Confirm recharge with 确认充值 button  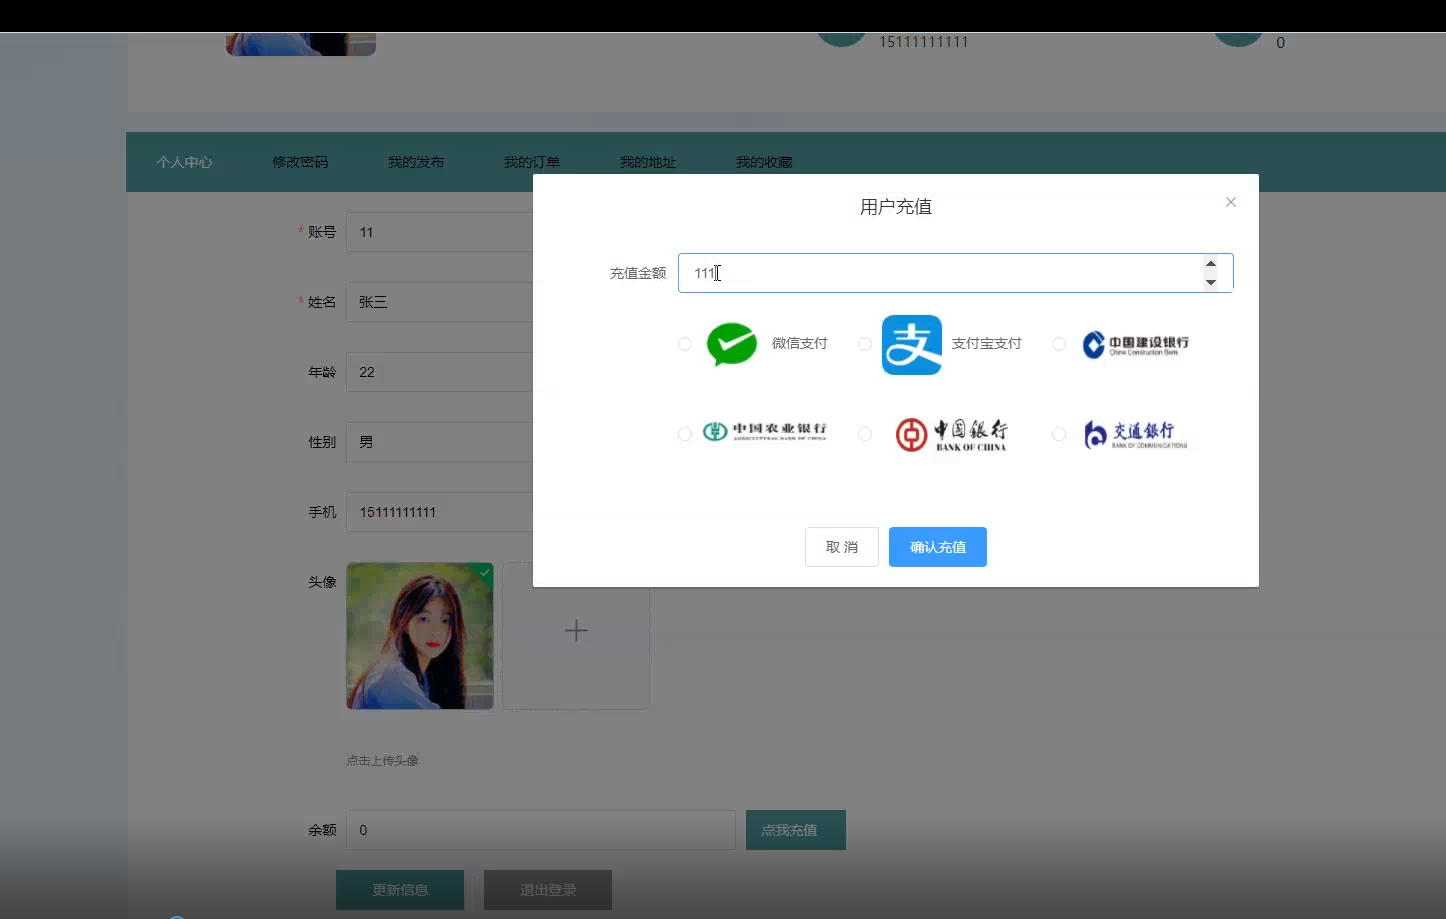[x=937, y=547]
